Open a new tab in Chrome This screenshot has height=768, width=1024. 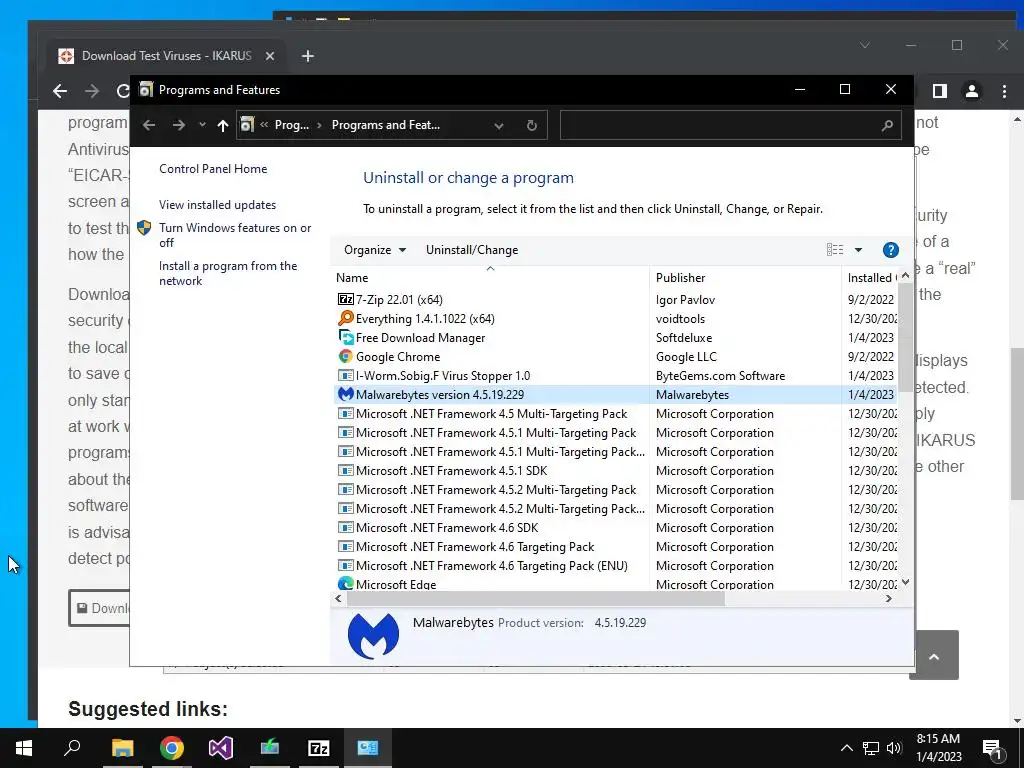308,56
